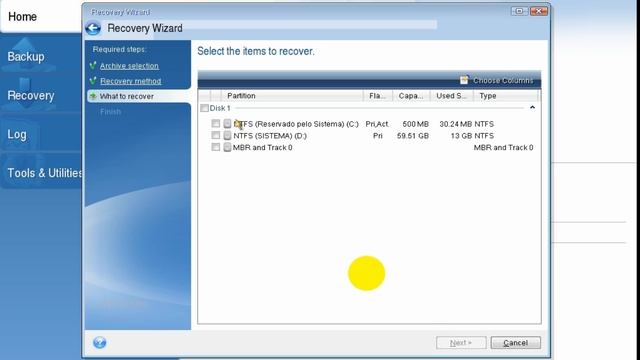Click the Choose Columns label

(x=503, y=80)
